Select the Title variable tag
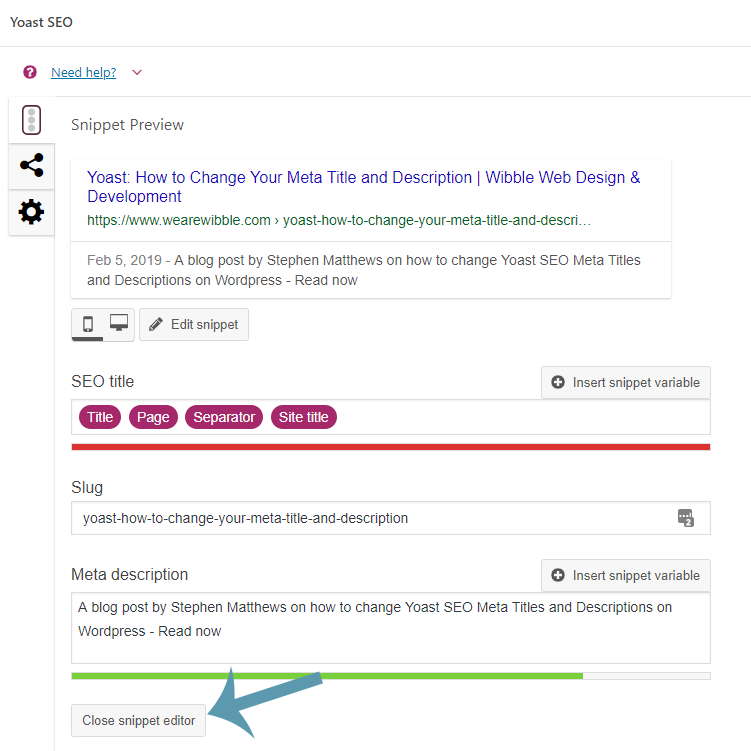Viewport: 751px width, 751px height. tap(100, 417)
